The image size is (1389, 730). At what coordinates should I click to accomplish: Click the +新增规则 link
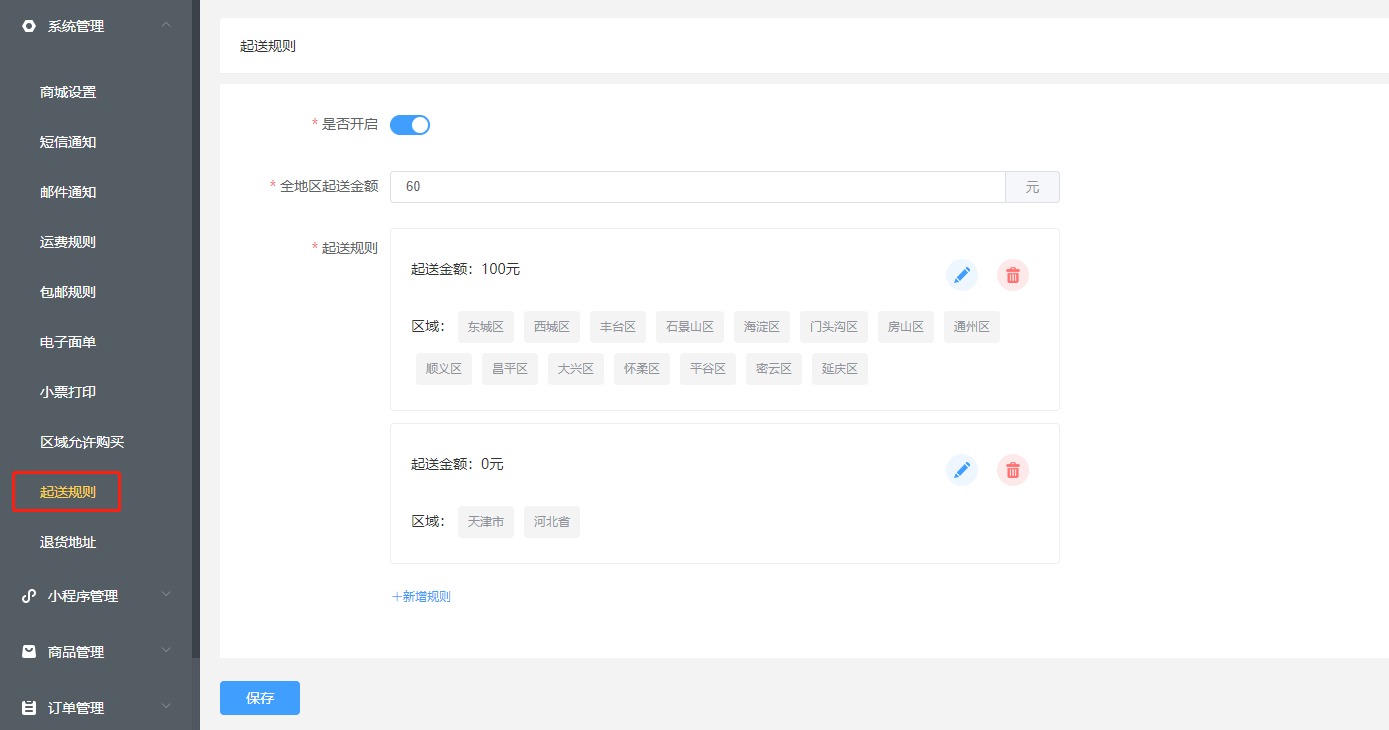point(421,597)
